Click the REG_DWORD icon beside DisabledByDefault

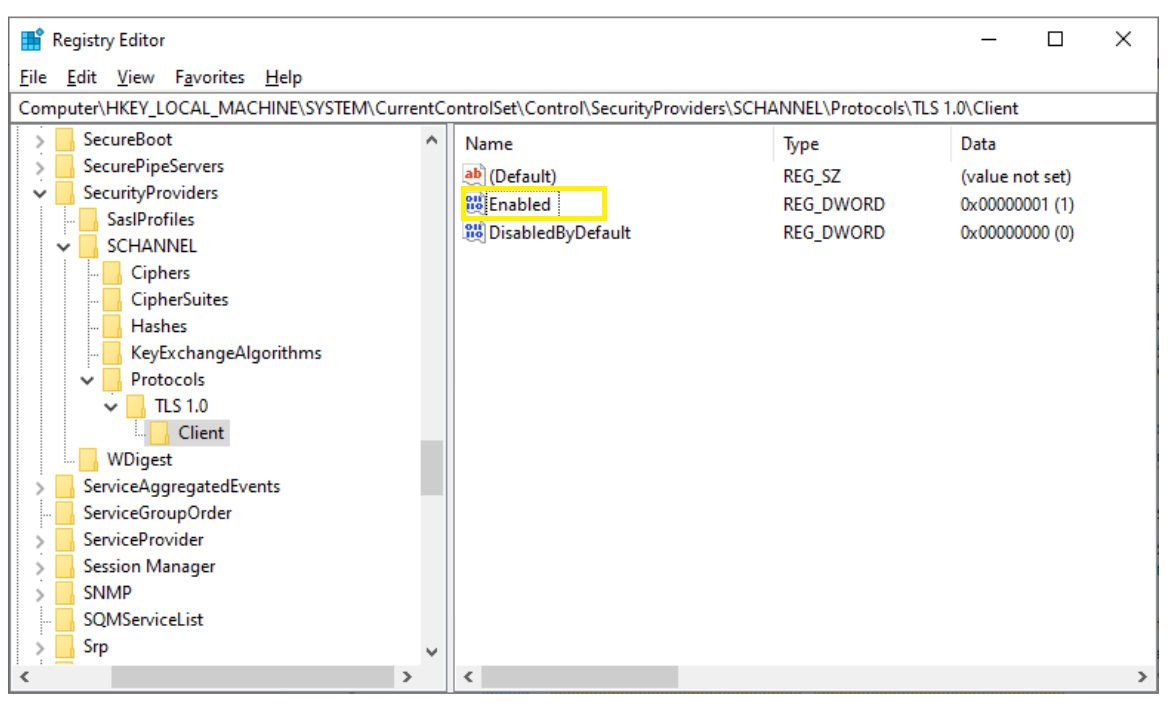coord(475,233)
